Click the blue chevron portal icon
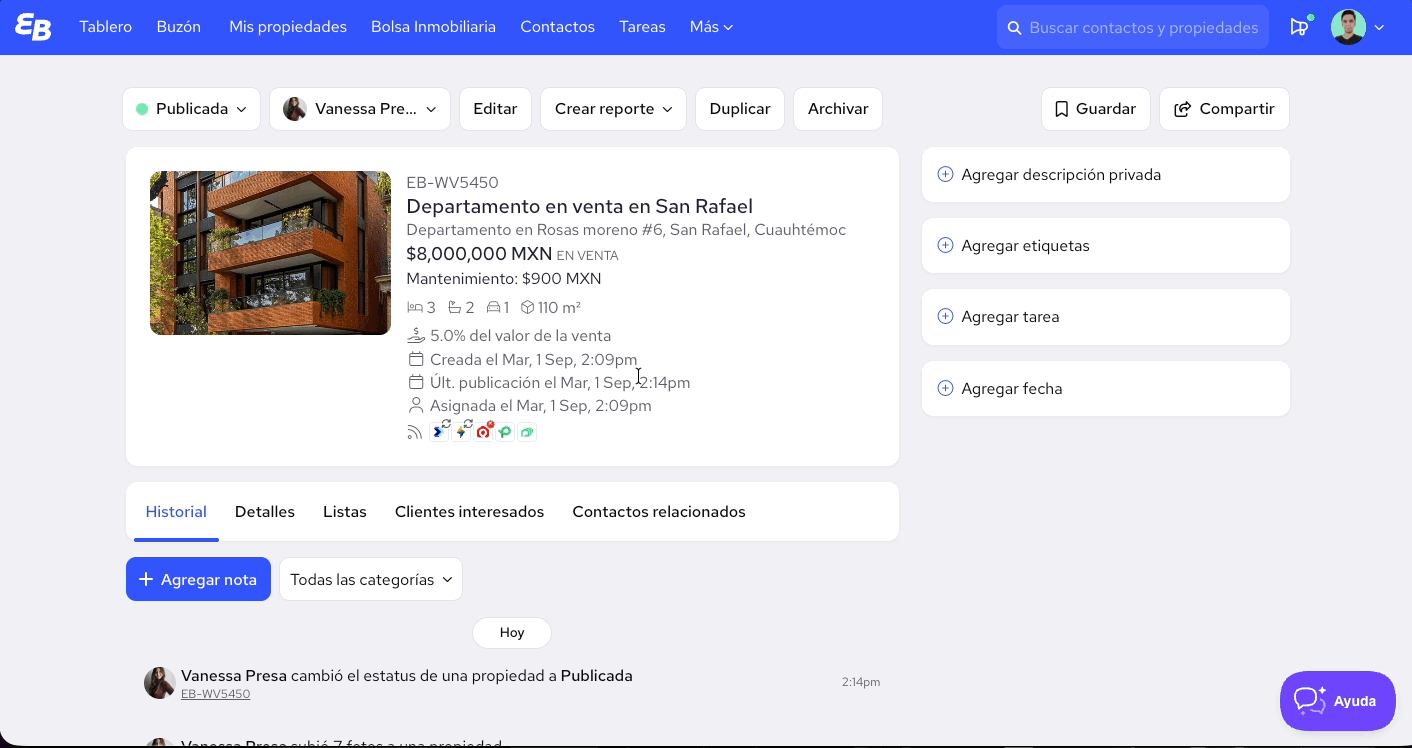This screenshot has width=1412, height=748. coord(440,431)
